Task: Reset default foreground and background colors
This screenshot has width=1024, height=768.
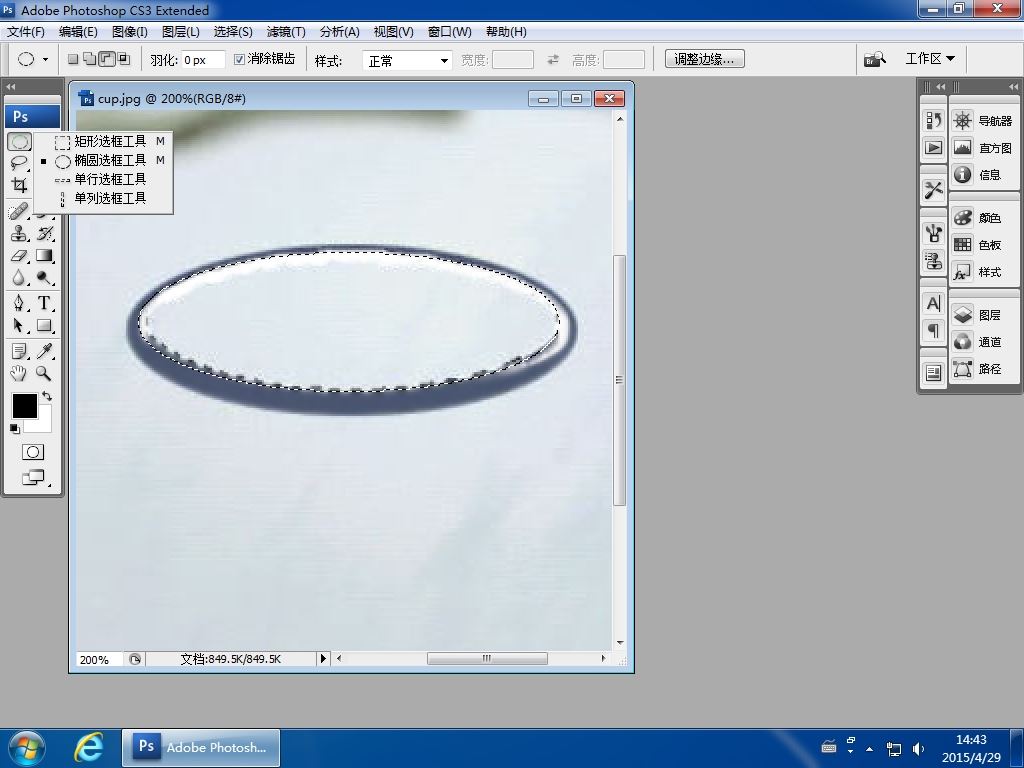Action: pos(14,428)
